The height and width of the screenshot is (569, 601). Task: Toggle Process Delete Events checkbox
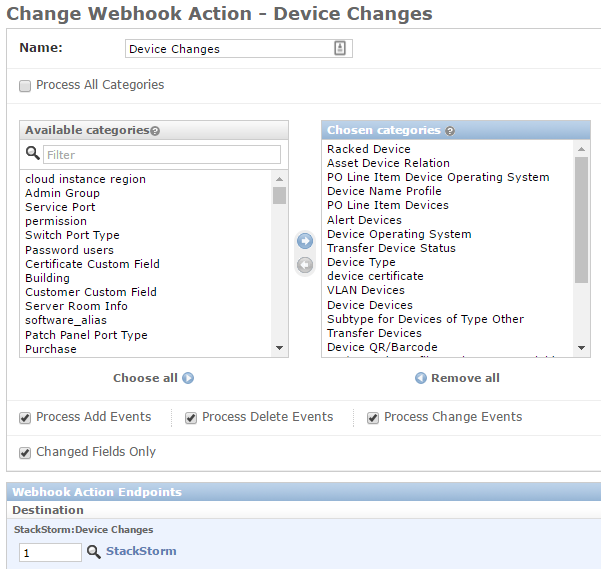click(x=191, y=418)
